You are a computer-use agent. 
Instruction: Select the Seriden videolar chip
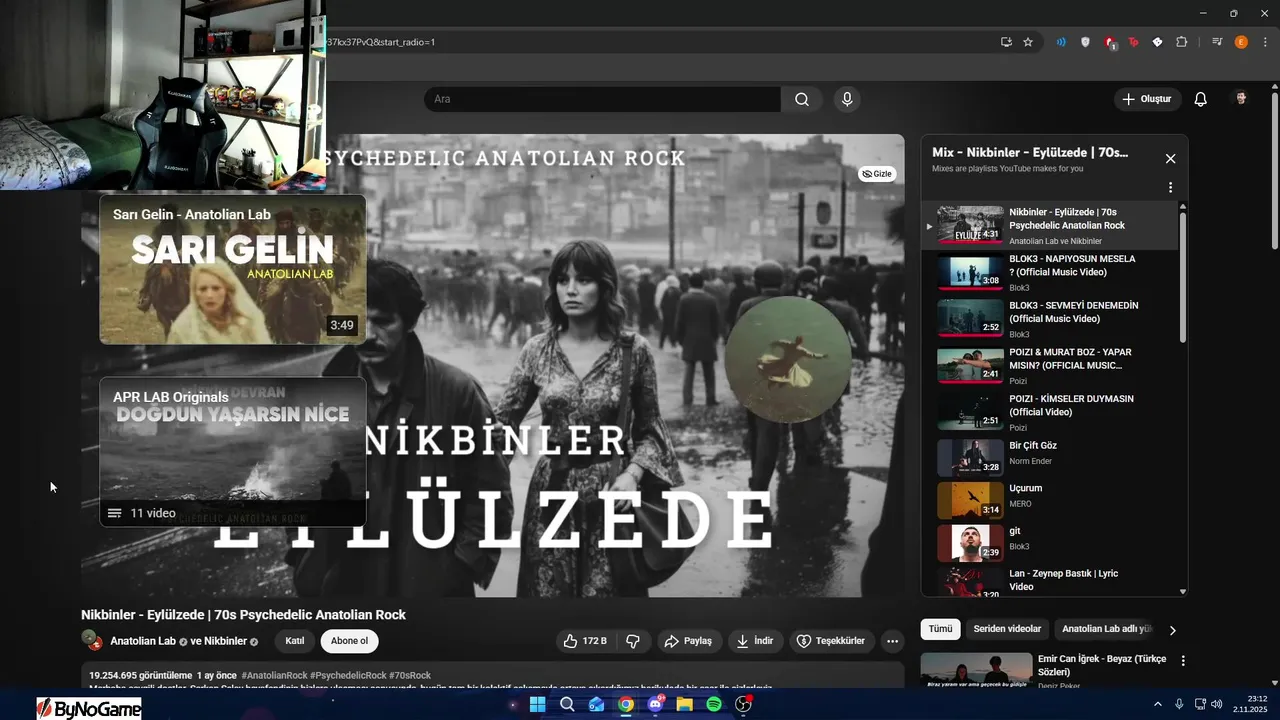(x=1007, y=629)
